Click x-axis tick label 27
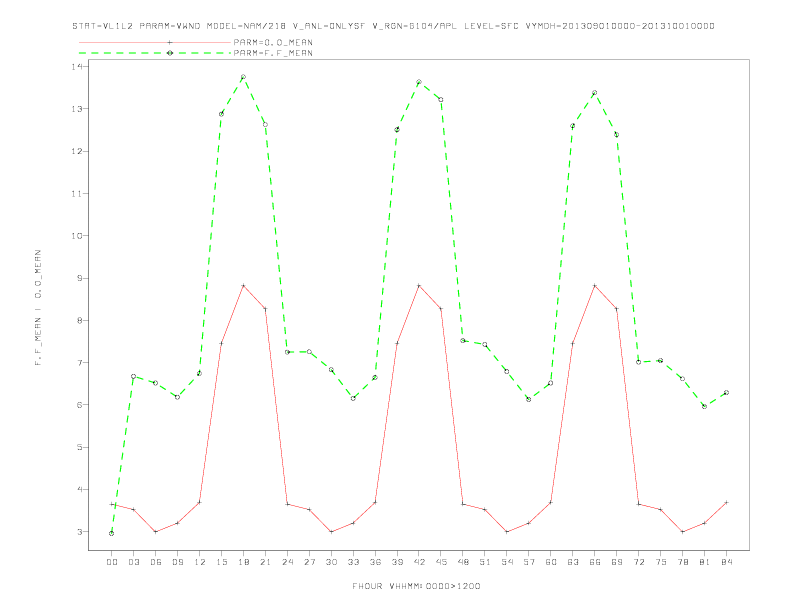Screen dimensions: 792x612 tap(309, 562)
